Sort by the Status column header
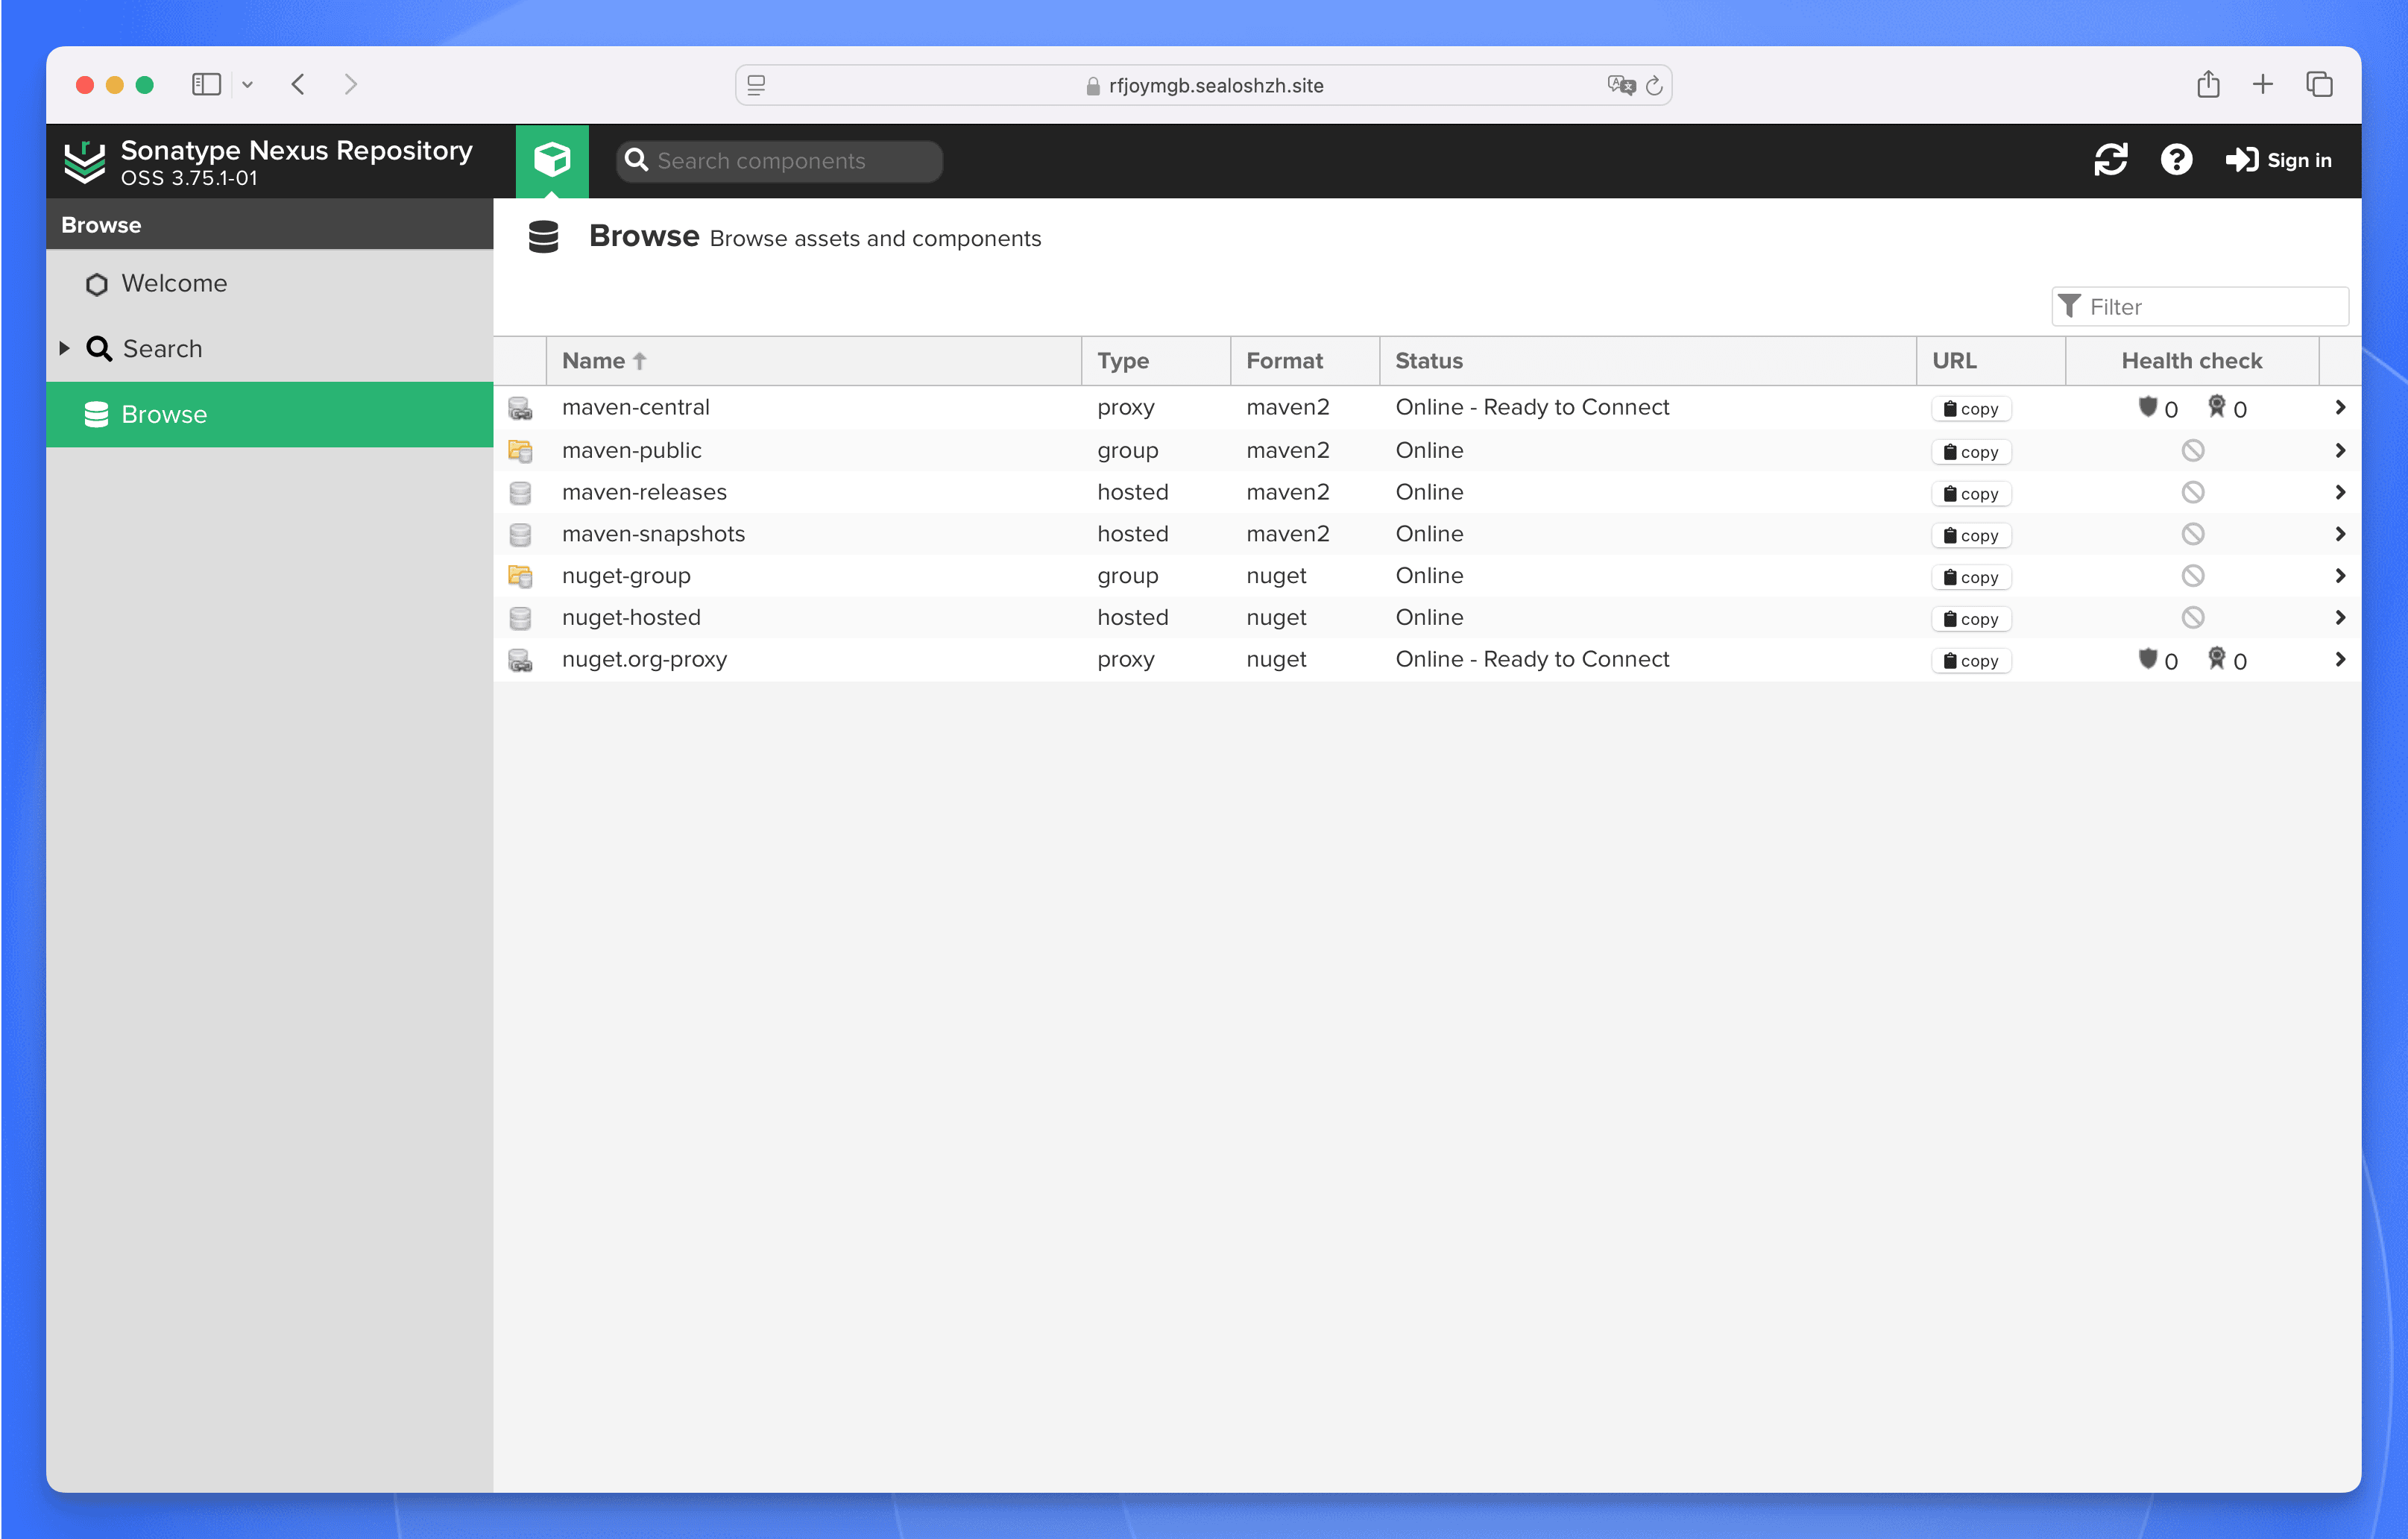 [1647, 361]
